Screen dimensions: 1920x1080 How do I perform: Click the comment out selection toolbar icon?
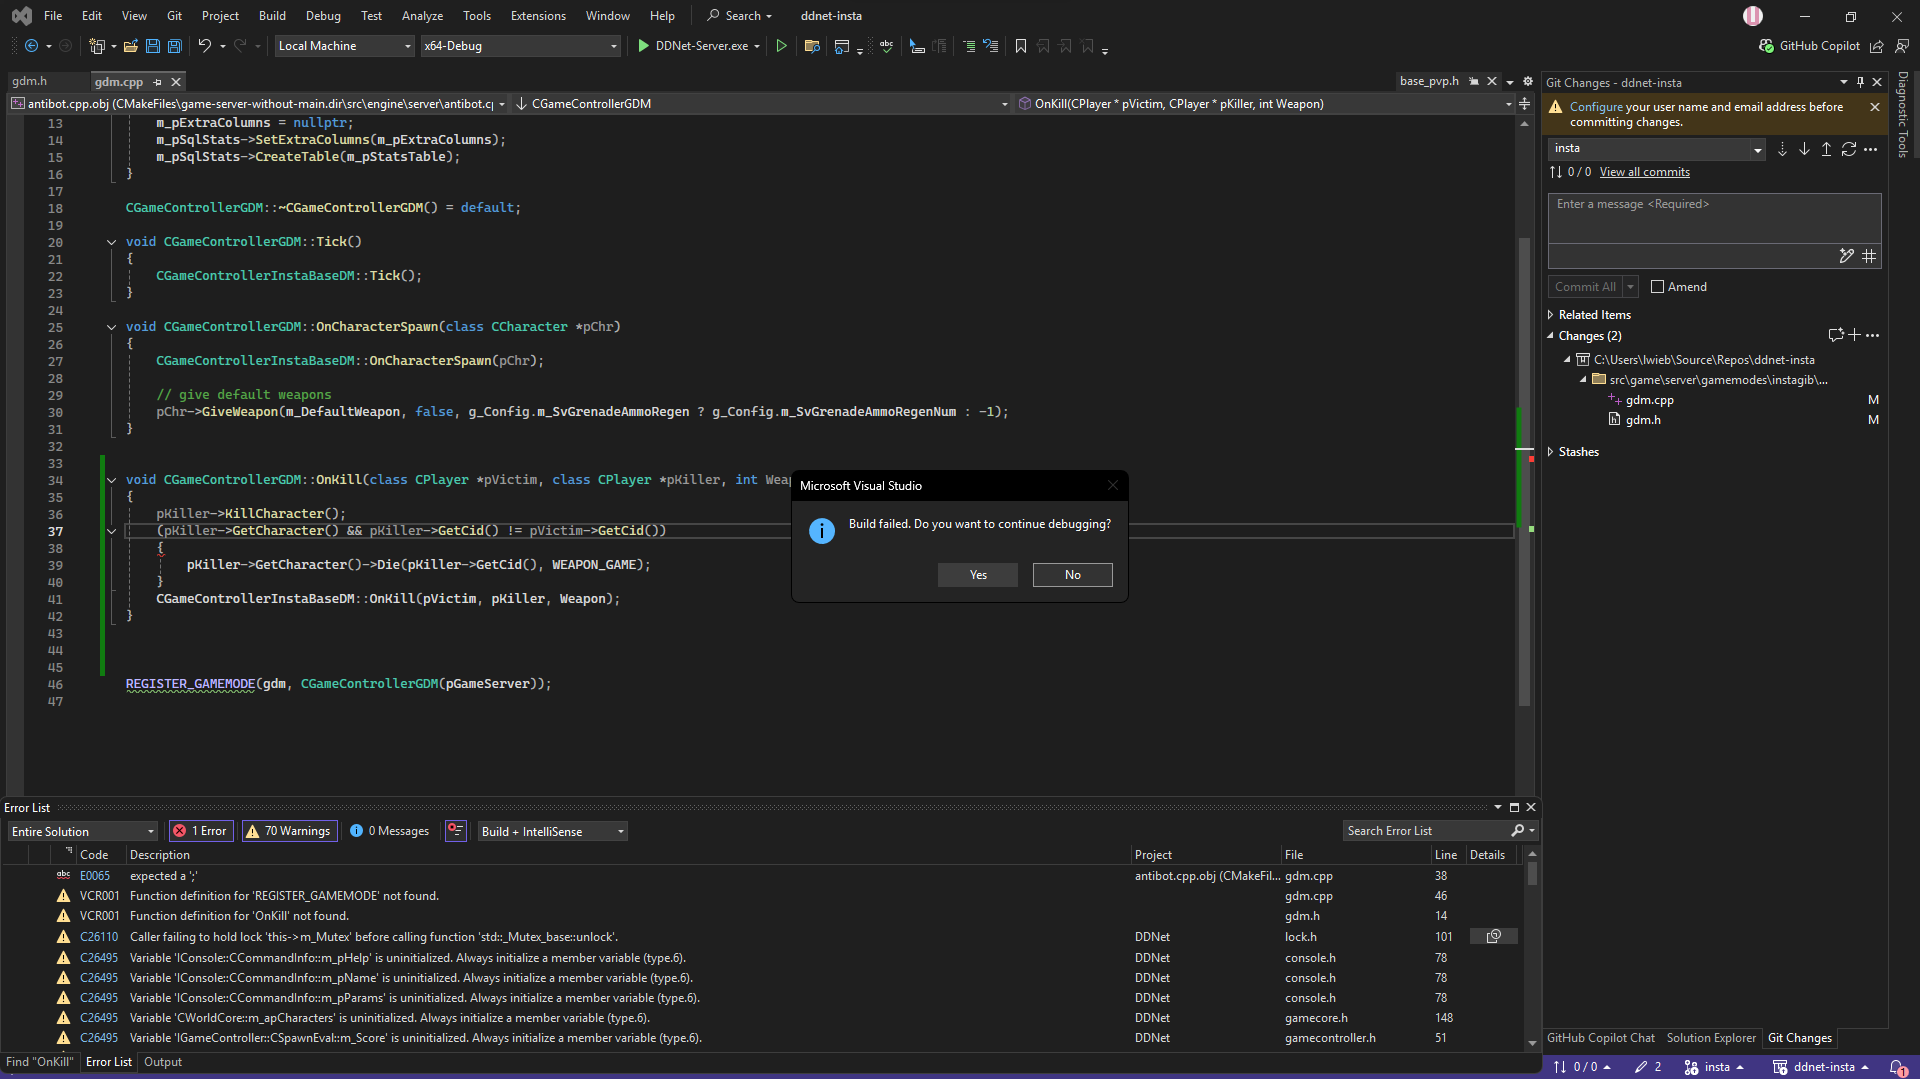click(968, 46)
